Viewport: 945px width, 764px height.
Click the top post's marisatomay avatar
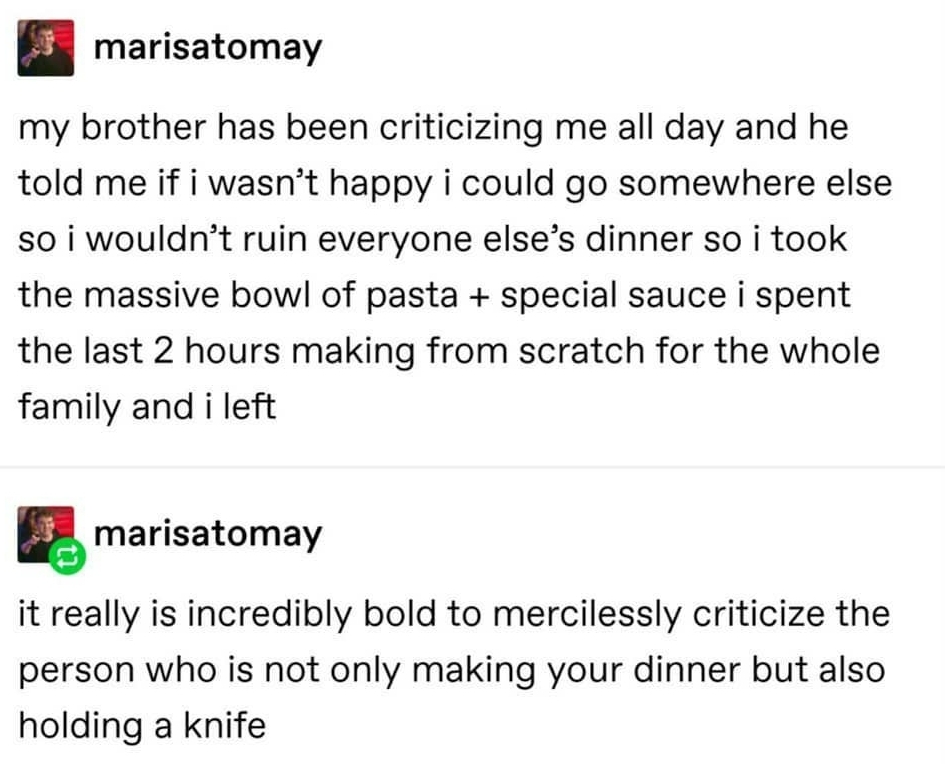coord(46,48)
